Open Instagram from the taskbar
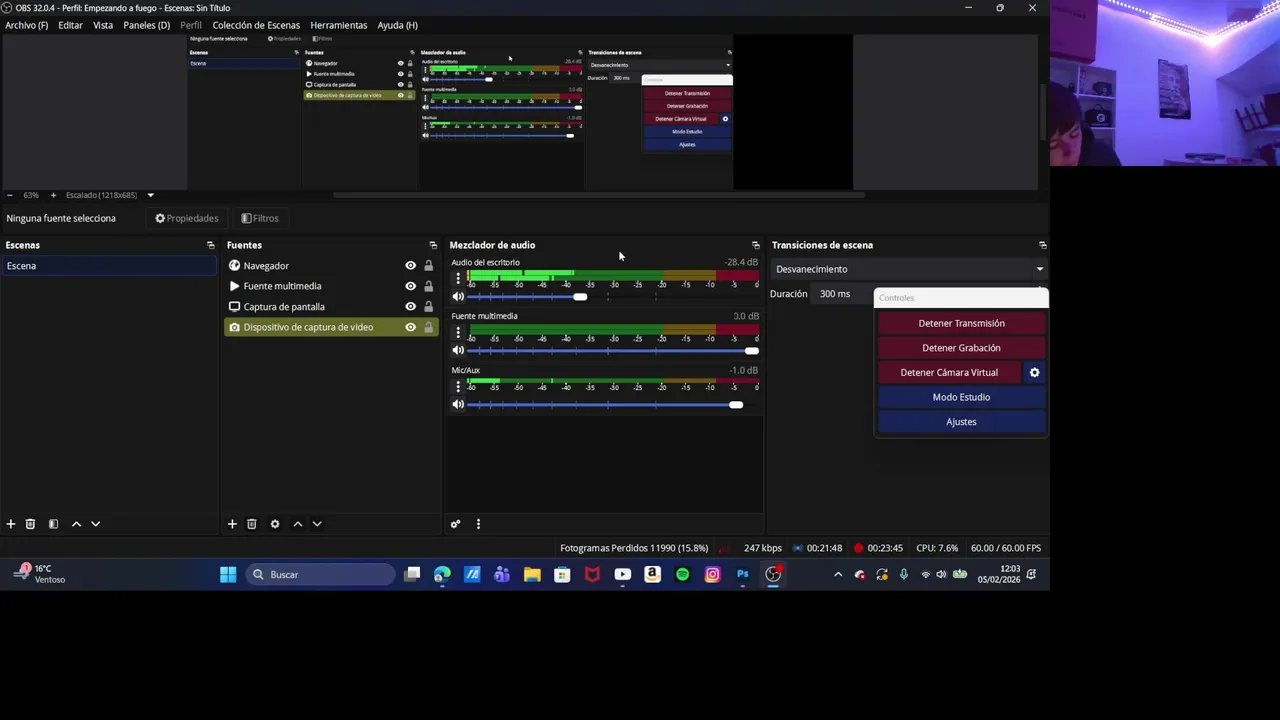The height and width of the screenshot is (720, 1280). [x=712, y=575]
